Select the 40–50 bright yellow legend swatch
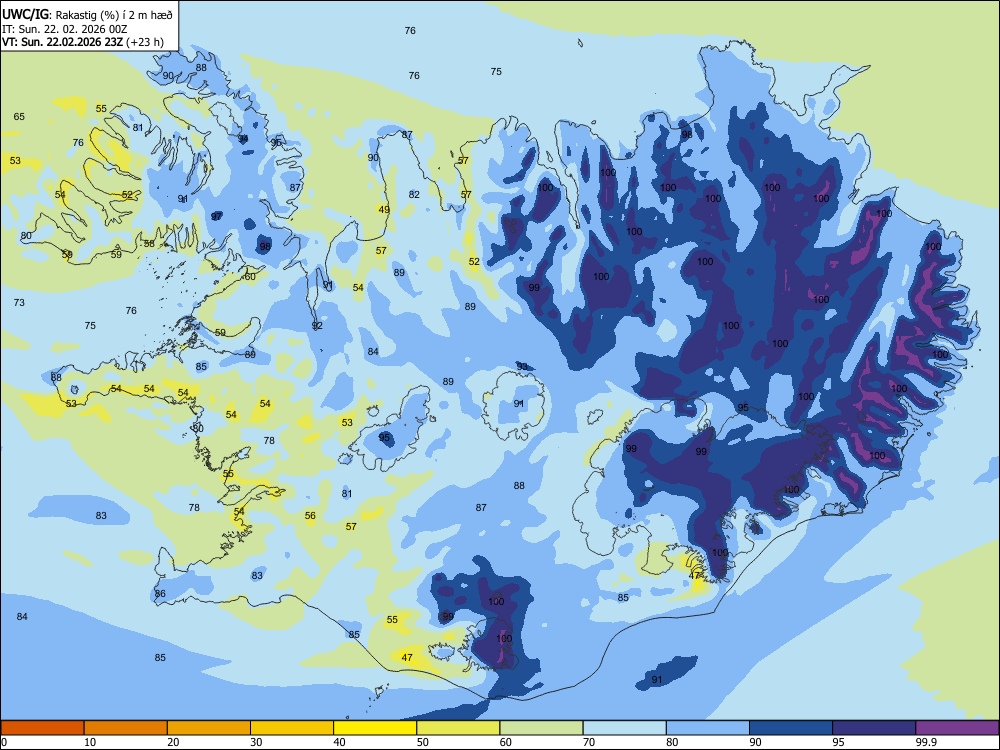Image resolution: width=1000 pixels, height=750 pixels. (x=375, y=728)
